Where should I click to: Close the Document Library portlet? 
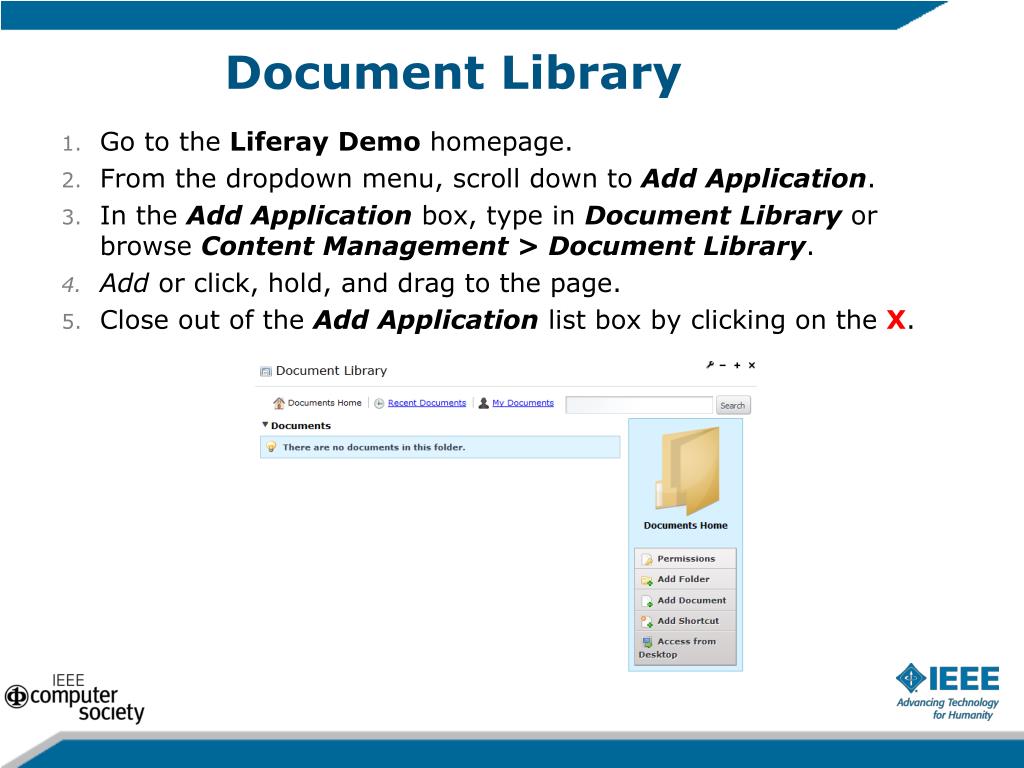pyautogui.click(x=752, y=365)
